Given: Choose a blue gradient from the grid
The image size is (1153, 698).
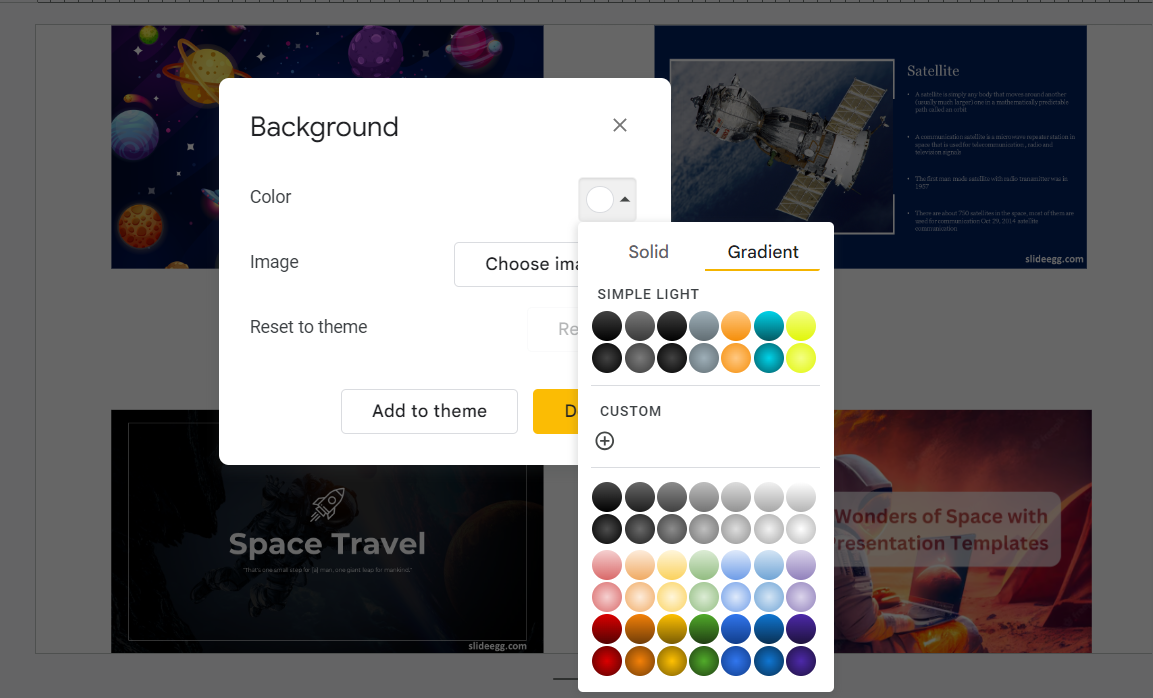Looking at the screenshot, I should click(x=736, y=629).
